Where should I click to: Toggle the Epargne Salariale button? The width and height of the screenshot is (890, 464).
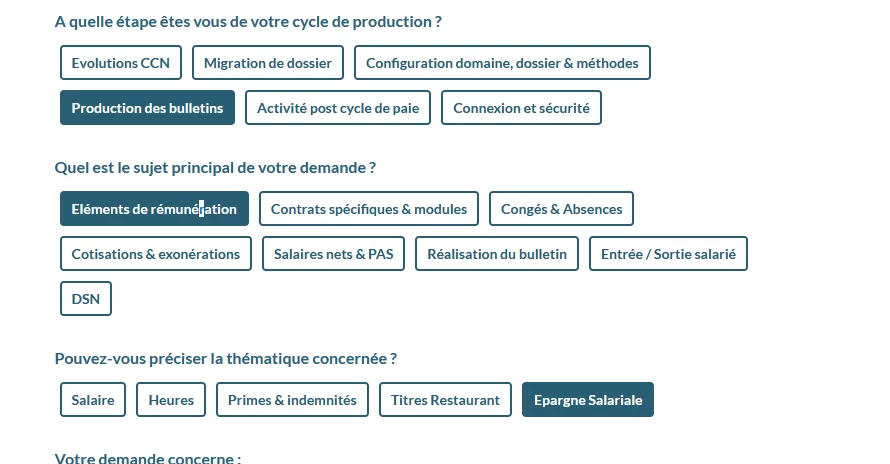[588, 399]
